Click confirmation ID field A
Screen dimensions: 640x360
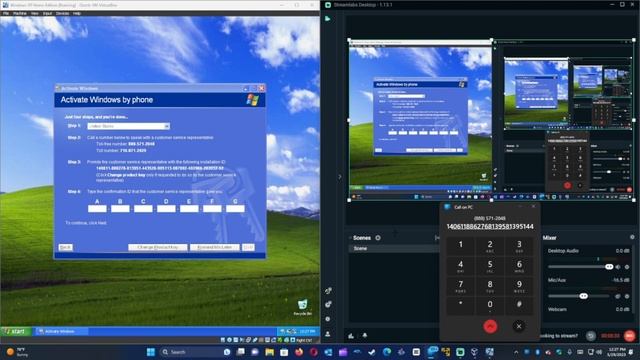click(x=97, y=209)
